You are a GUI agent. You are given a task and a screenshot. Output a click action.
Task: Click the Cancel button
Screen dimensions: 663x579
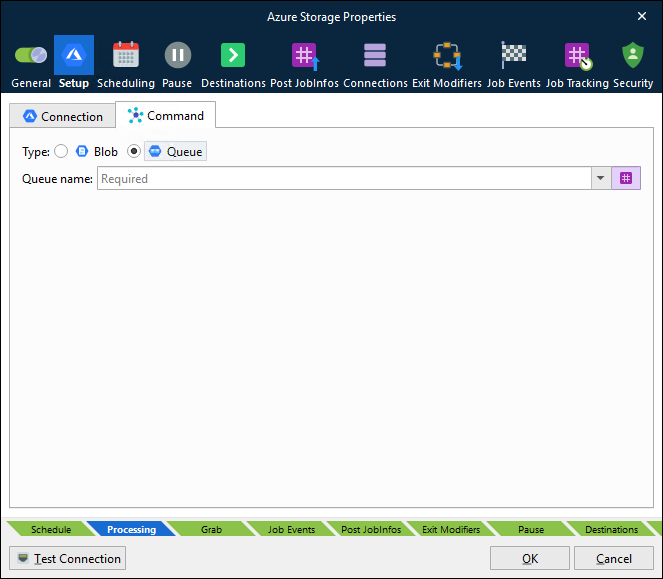[614, 558]
